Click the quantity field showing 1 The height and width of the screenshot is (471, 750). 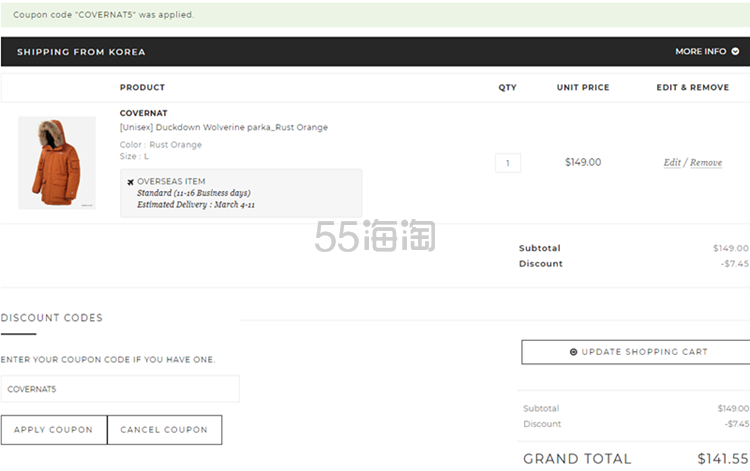[507, 162]
